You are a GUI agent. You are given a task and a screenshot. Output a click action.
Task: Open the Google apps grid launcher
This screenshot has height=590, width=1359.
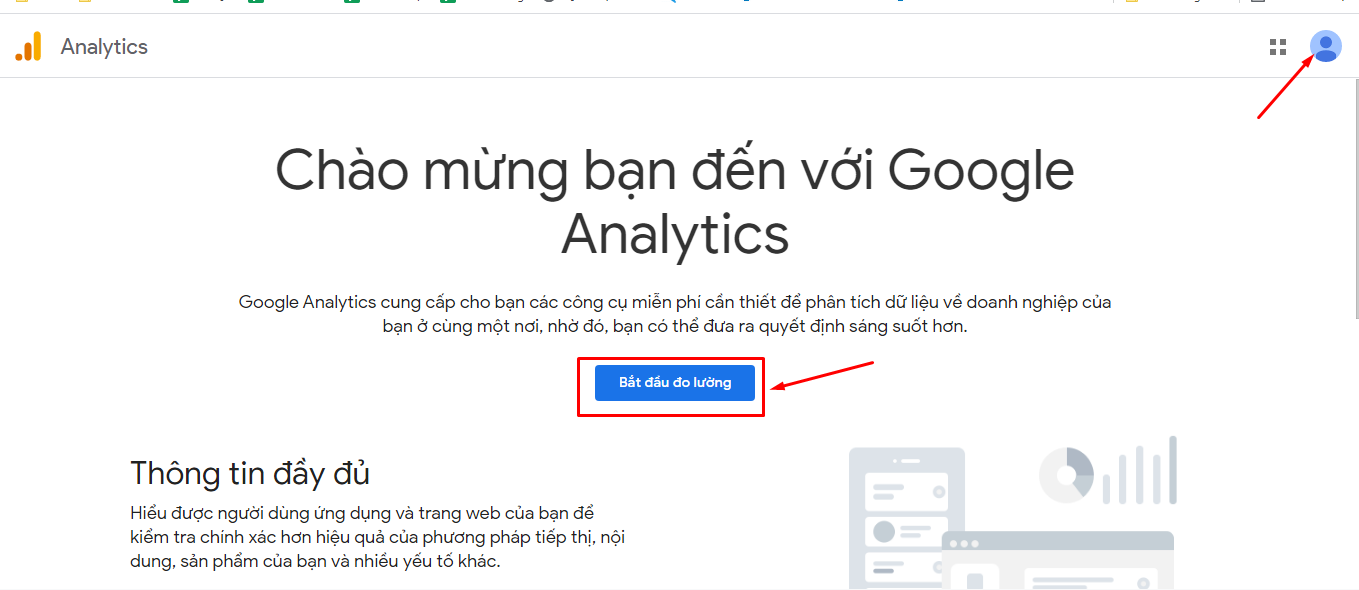(x=1277, y=47)
